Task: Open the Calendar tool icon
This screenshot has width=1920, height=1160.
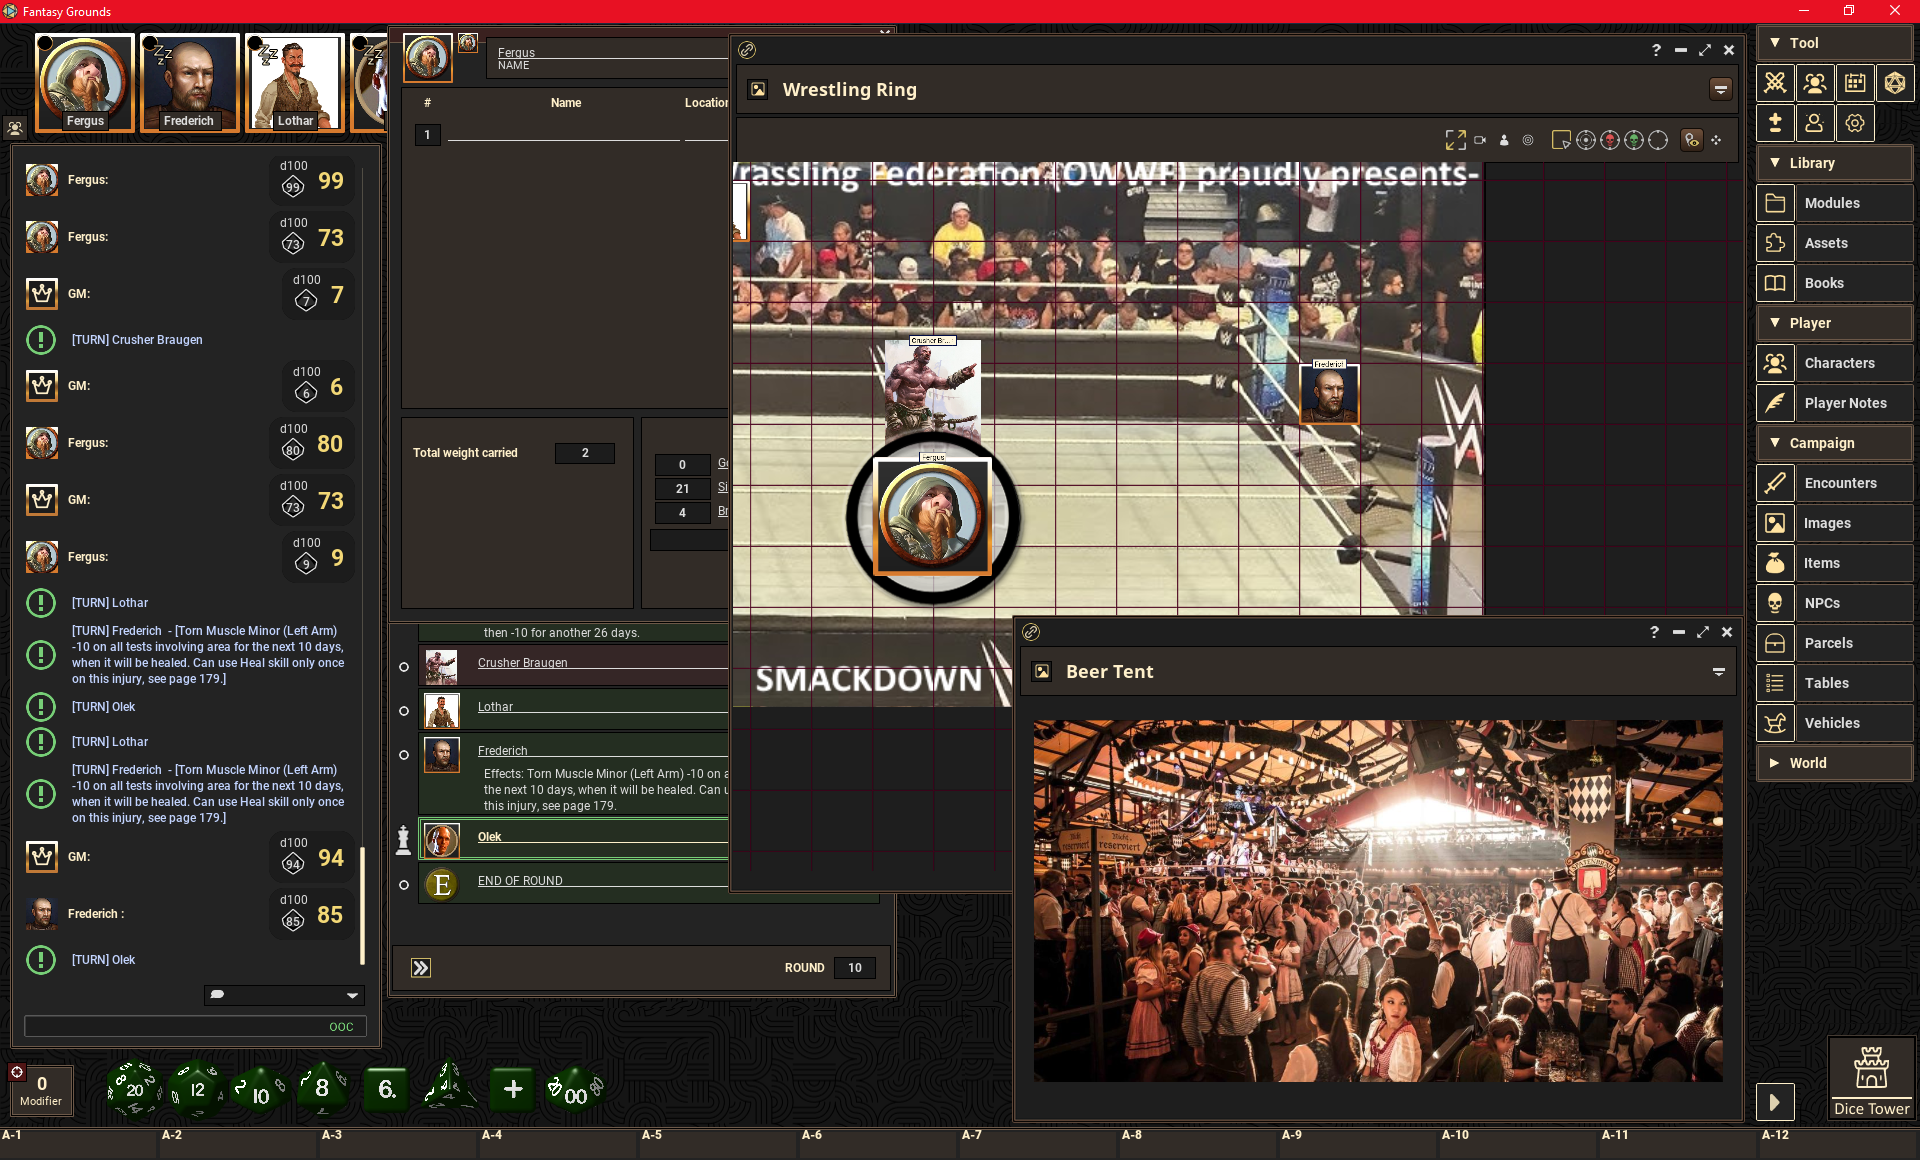Action: click(1855, 83)
